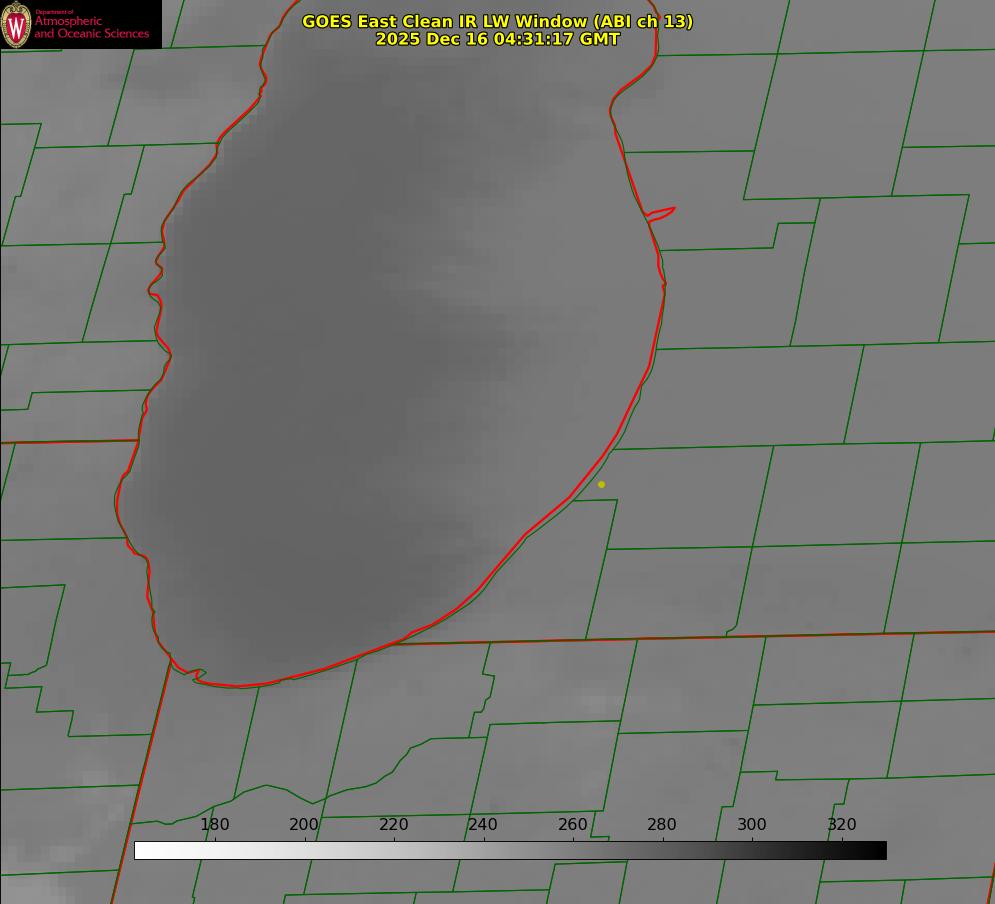Click the 200 colorbar label
Viewport: 995px width, 904px height.
pos(304,824)
